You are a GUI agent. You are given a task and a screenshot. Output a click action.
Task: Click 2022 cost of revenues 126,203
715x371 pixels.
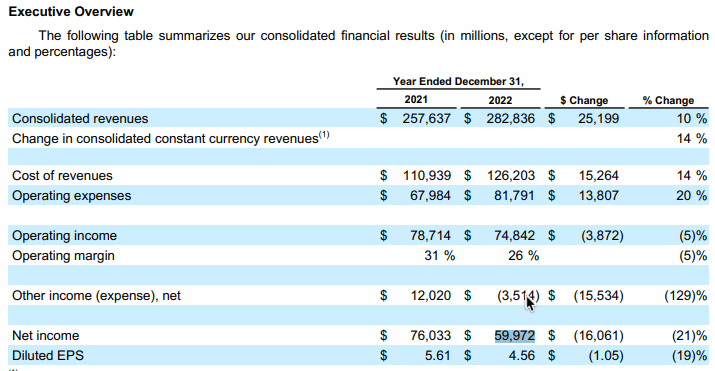pyautogui.click(x=511, y=175)
